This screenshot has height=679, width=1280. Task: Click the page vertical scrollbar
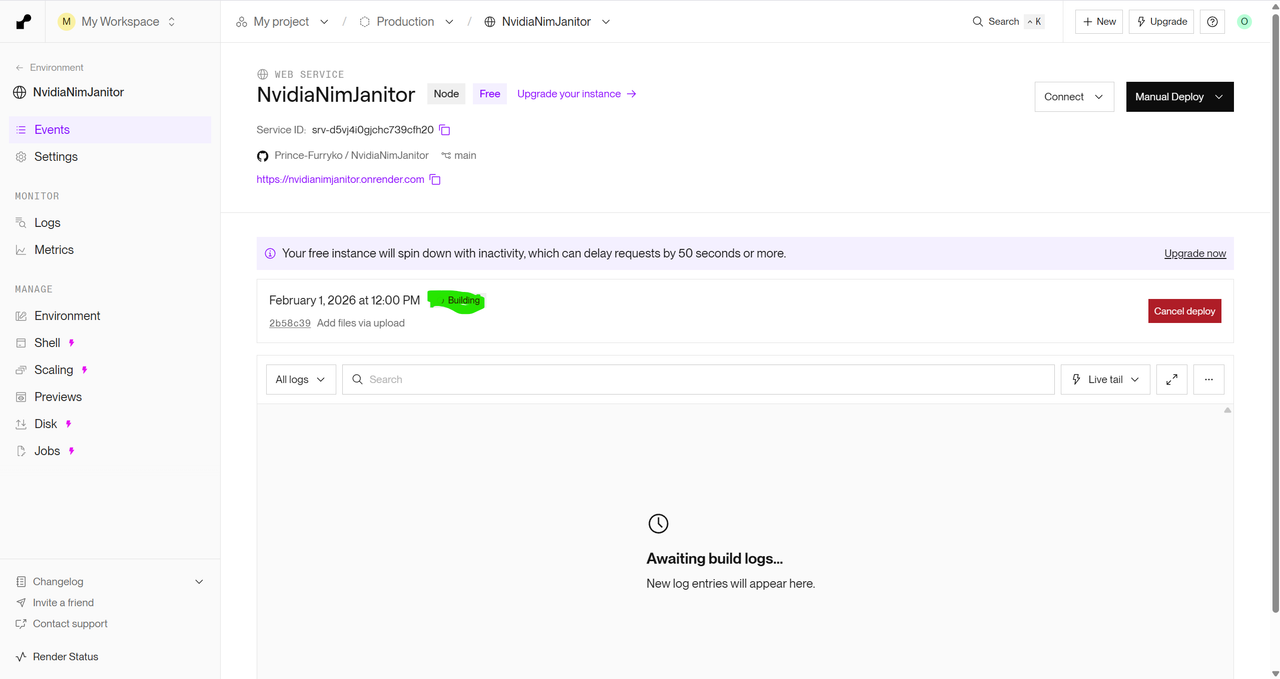tap(1274, 313)
